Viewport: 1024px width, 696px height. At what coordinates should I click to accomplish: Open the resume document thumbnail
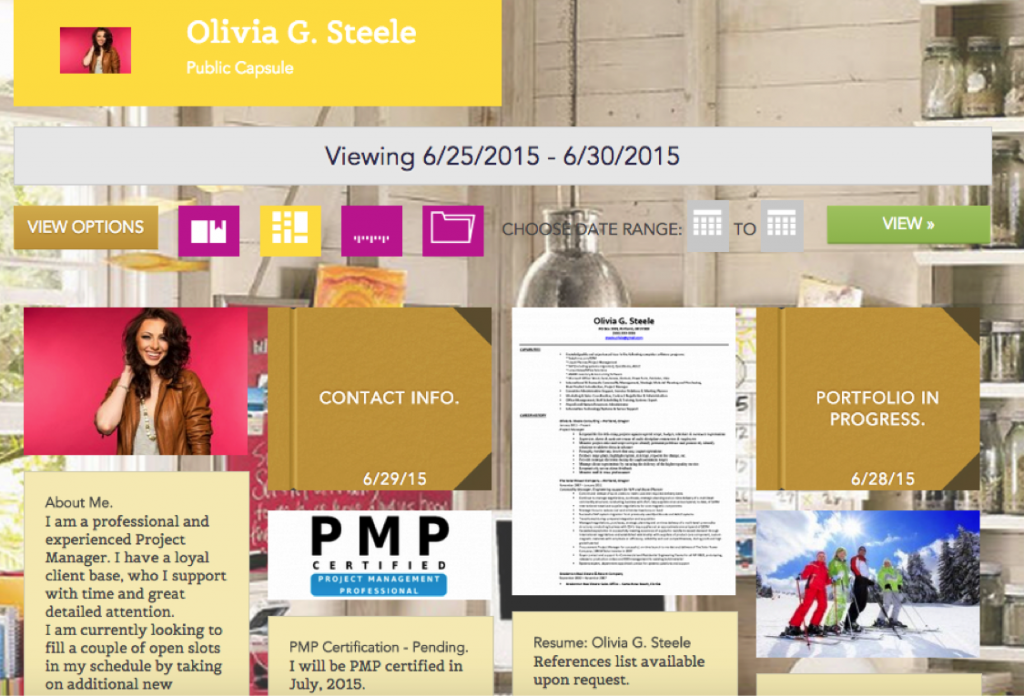click(x=623, y=451)
